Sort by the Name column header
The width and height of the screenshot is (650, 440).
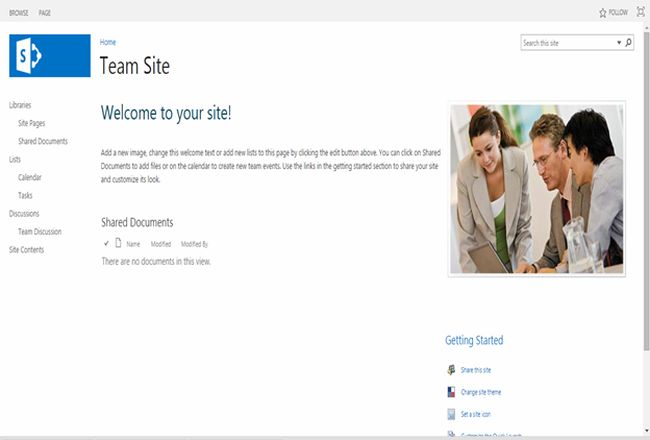133,244
